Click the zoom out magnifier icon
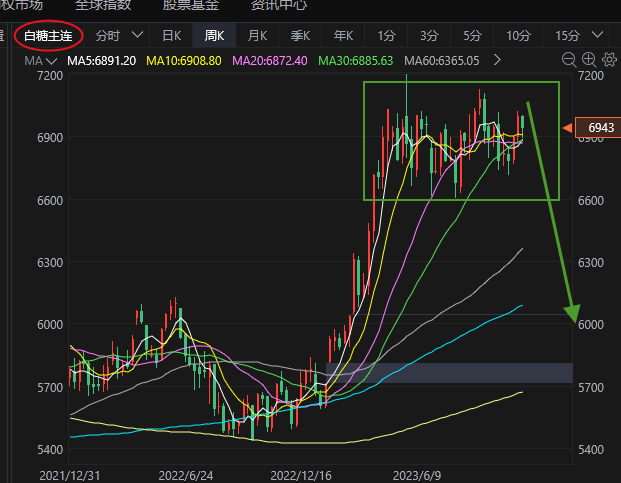 click(569, 60)
